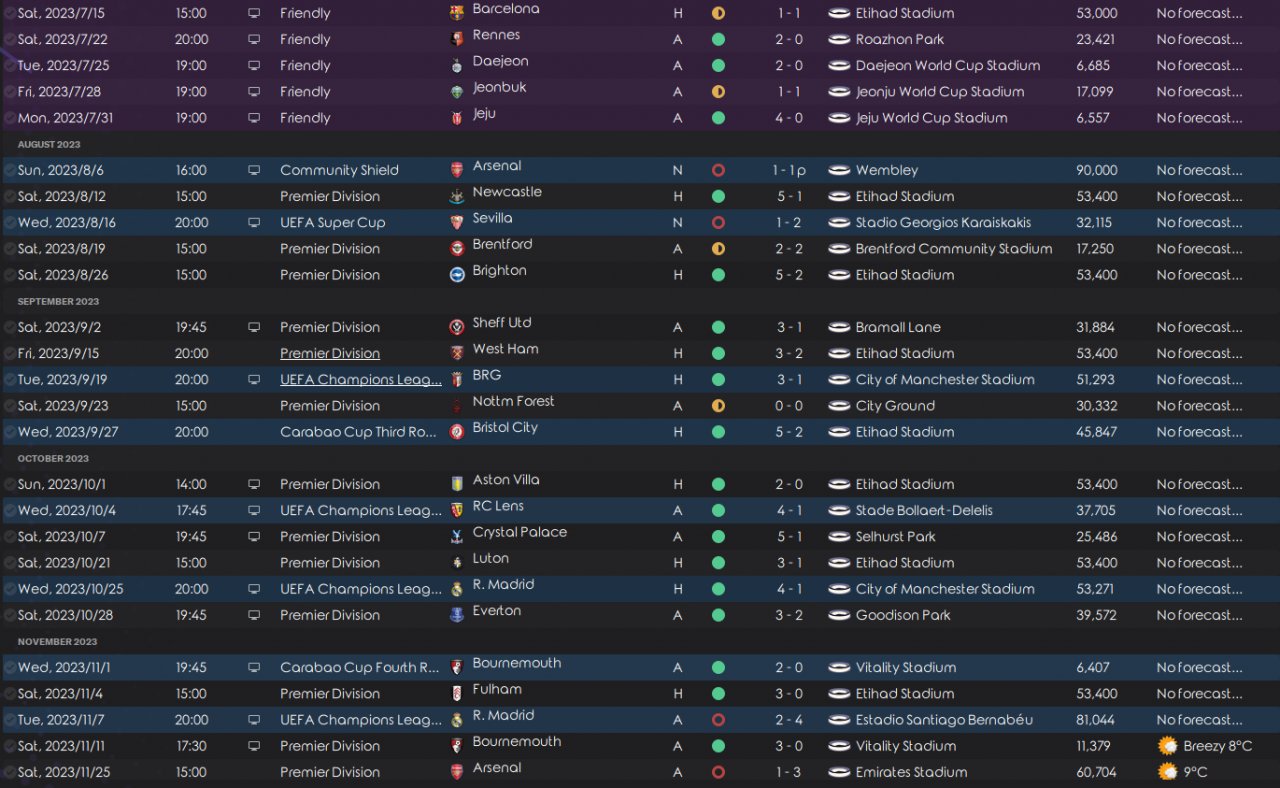The width and height of the screenshot is (1280, 788).
Task: Click the Arsenal badge in the Community Shield row
Action: pos(457,170)
